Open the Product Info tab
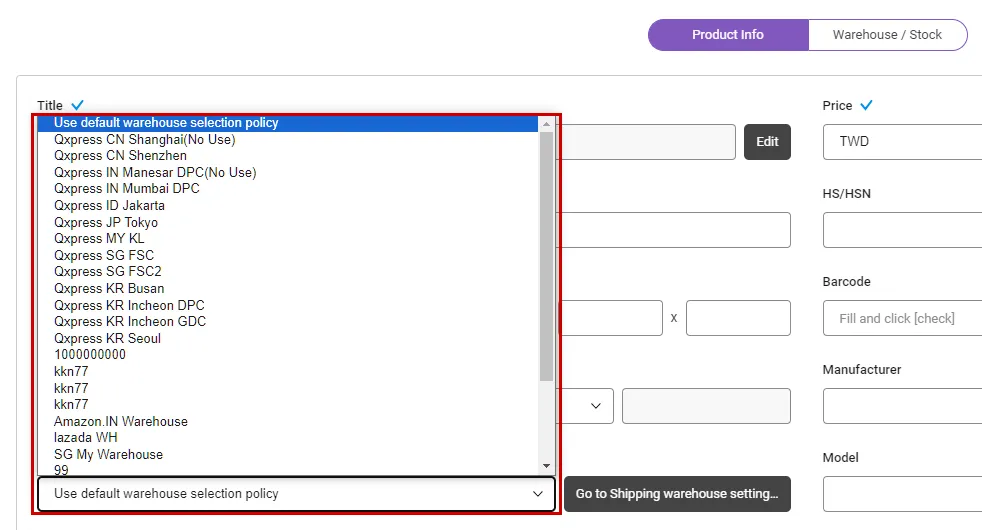982x530 pixels. (727, 35)
